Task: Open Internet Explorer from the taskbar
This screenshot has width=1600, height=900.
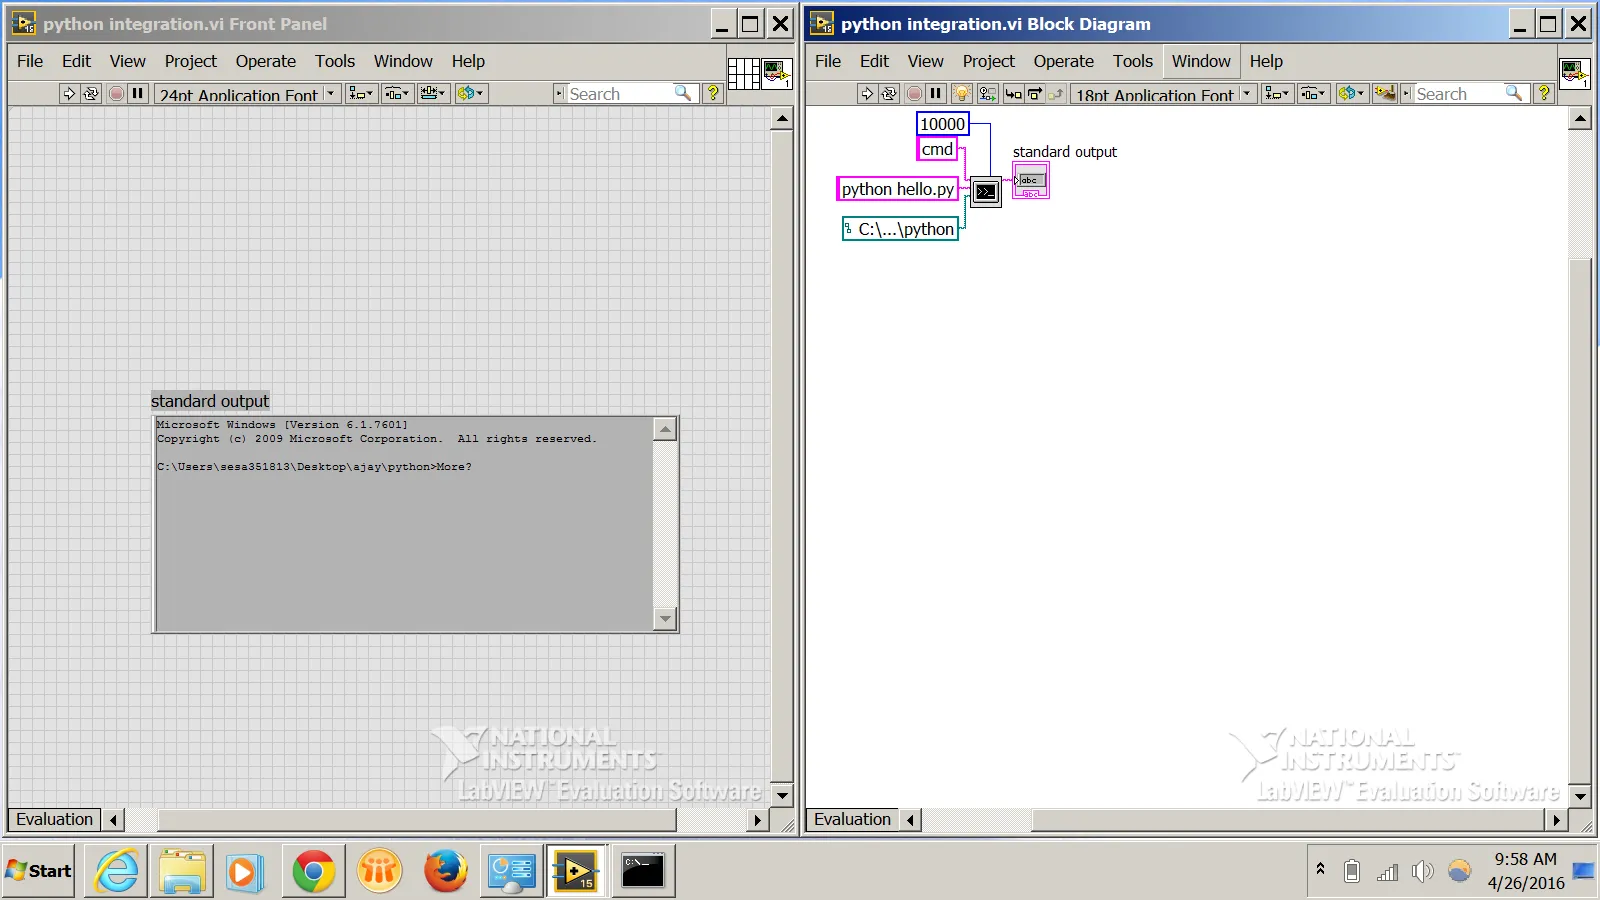Action: point(117,871)
